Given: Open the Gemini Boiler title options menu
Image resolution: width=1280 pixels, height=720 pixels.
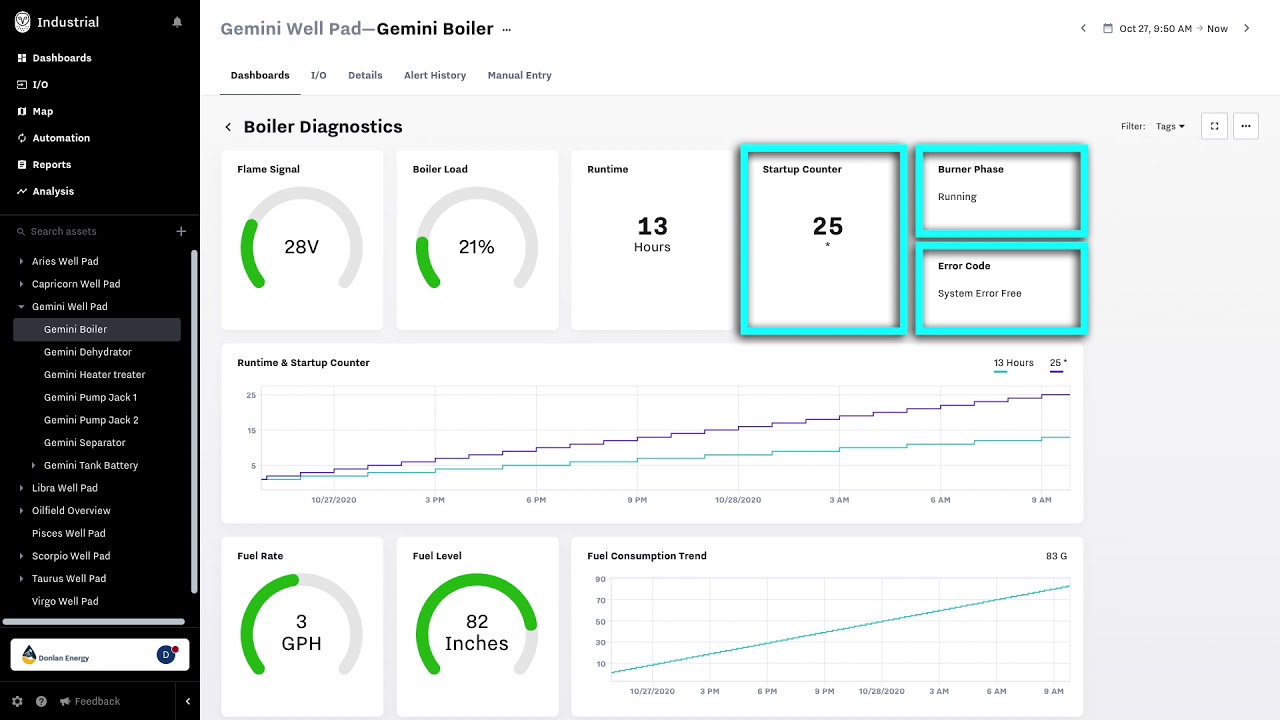Looking at the screenshot, I should pos(506,29).
